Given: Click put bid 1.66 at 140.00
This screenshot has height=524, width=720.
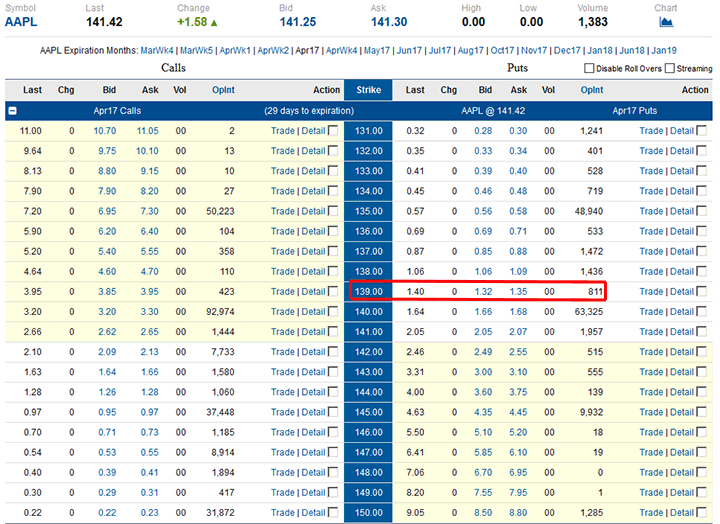Looking at the screenshot, I should 483,311.
